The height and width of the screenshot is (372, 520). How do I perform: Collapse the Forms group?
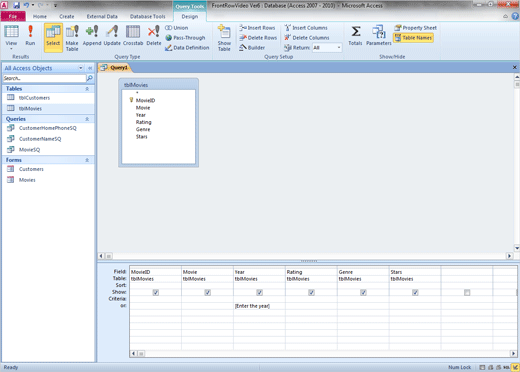(x=87, y=160)
